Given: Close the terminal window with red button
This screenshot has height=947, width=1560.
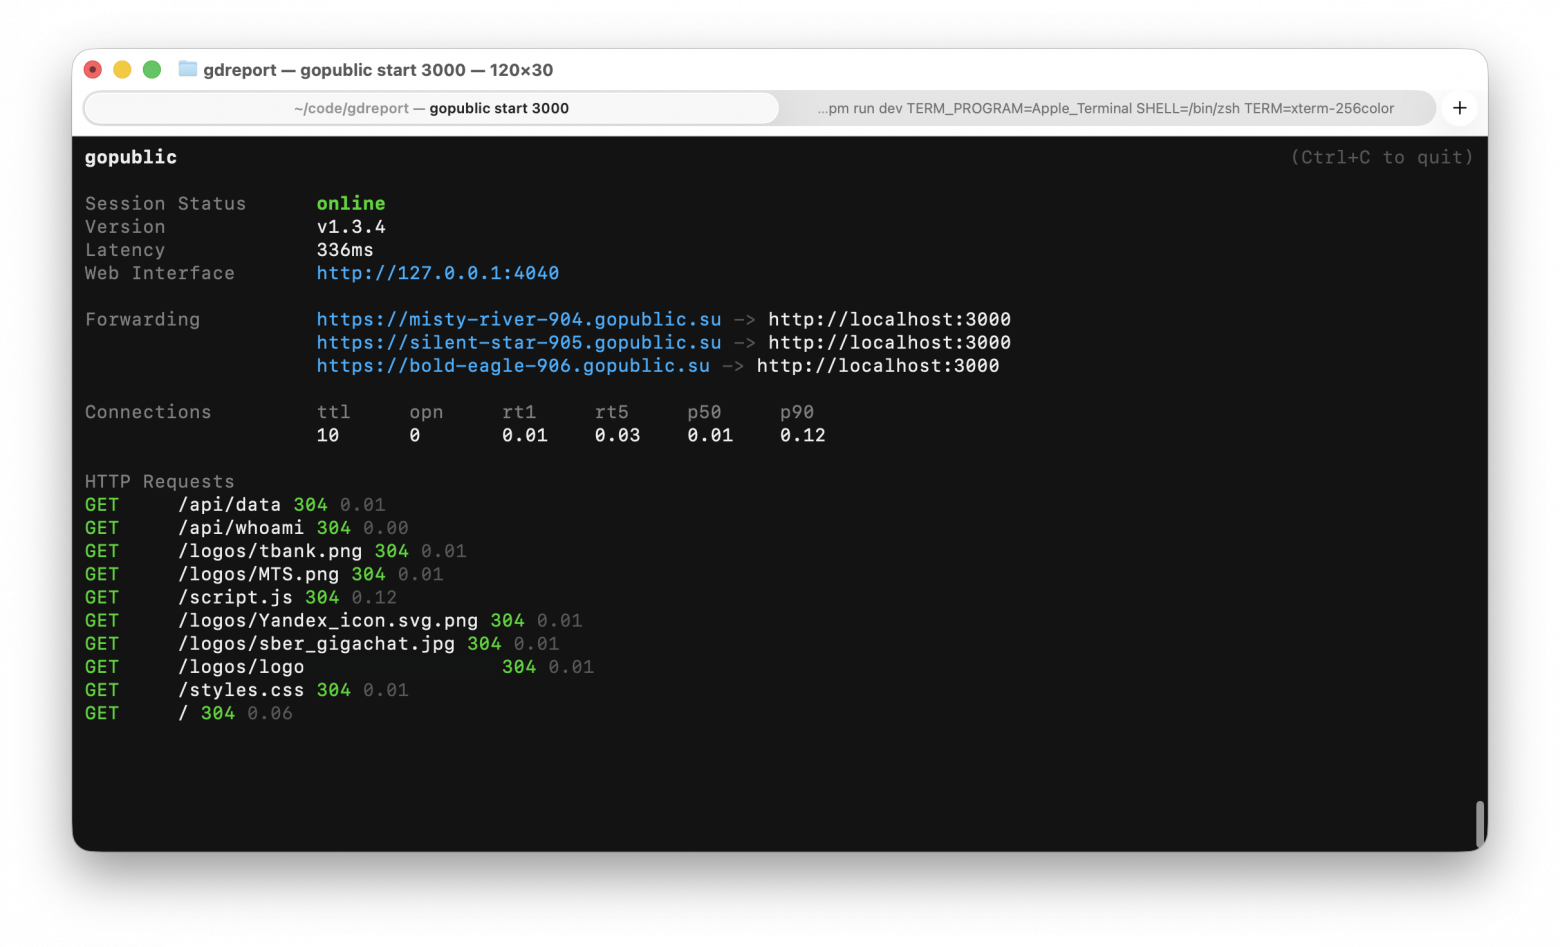Looking at the screenshot, I should (x=93, y=69).
